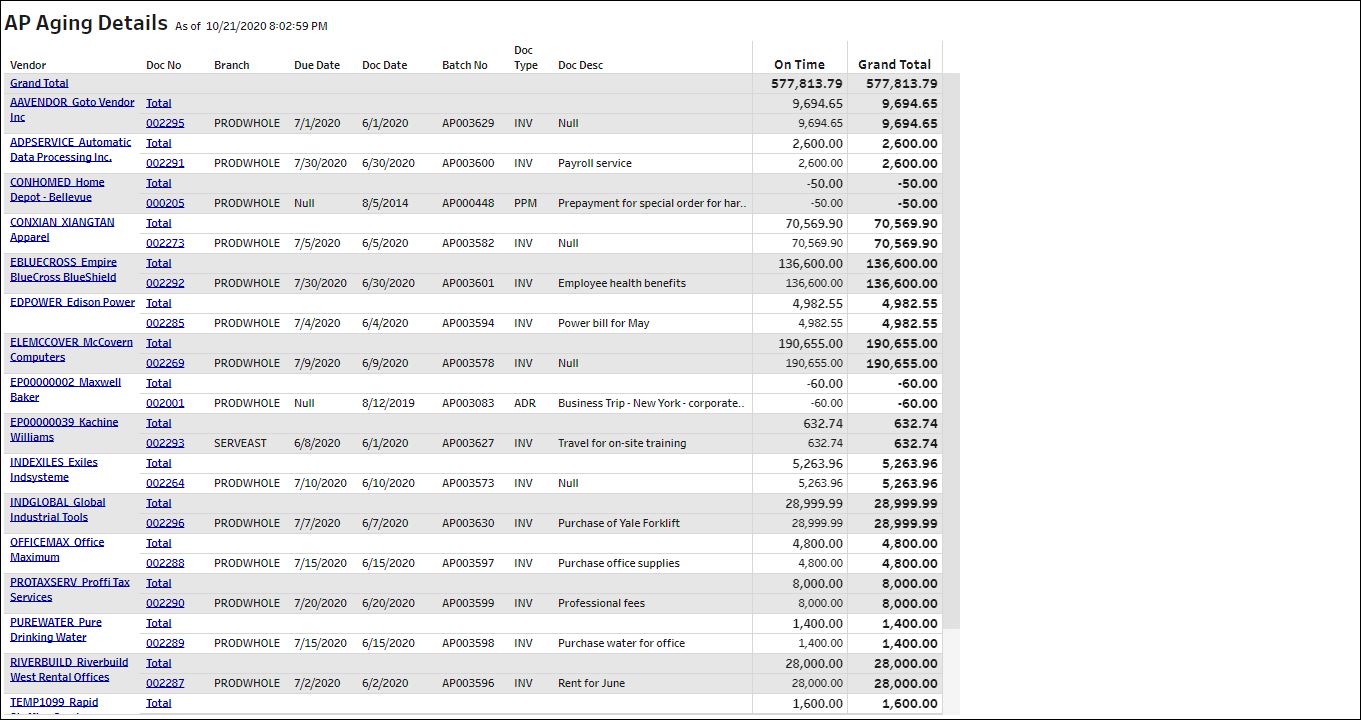Select due date 7/30/2020 for doc 002291

pos(320,163)
